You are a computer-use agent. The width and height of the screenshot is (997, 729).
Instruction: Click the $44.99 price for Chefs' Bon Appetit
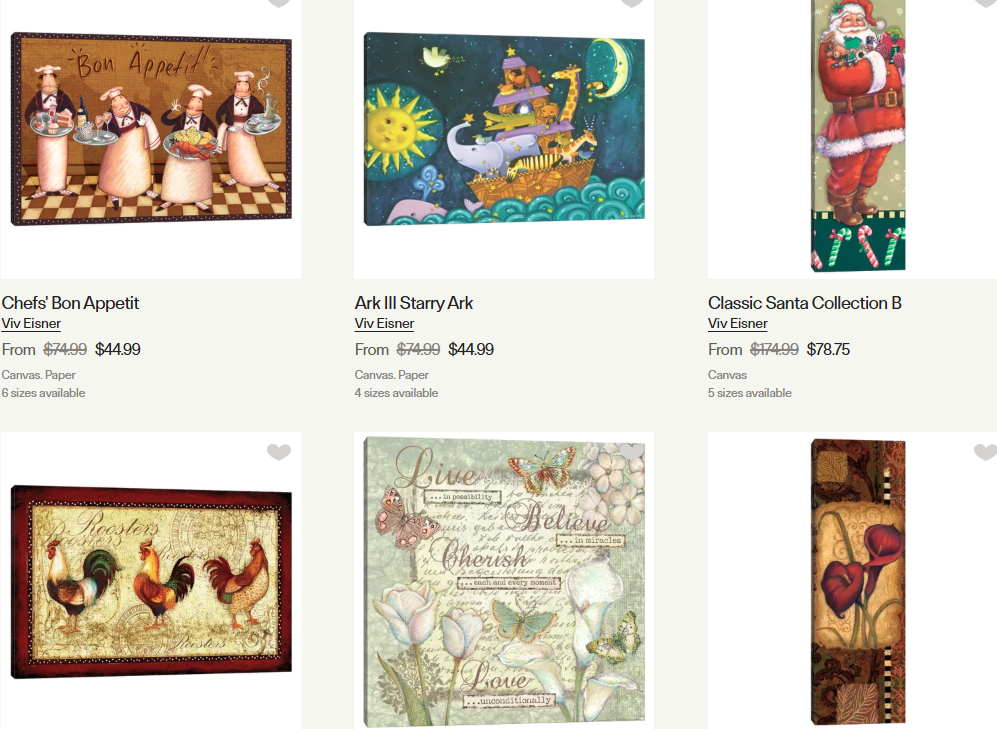pos(118,350)
